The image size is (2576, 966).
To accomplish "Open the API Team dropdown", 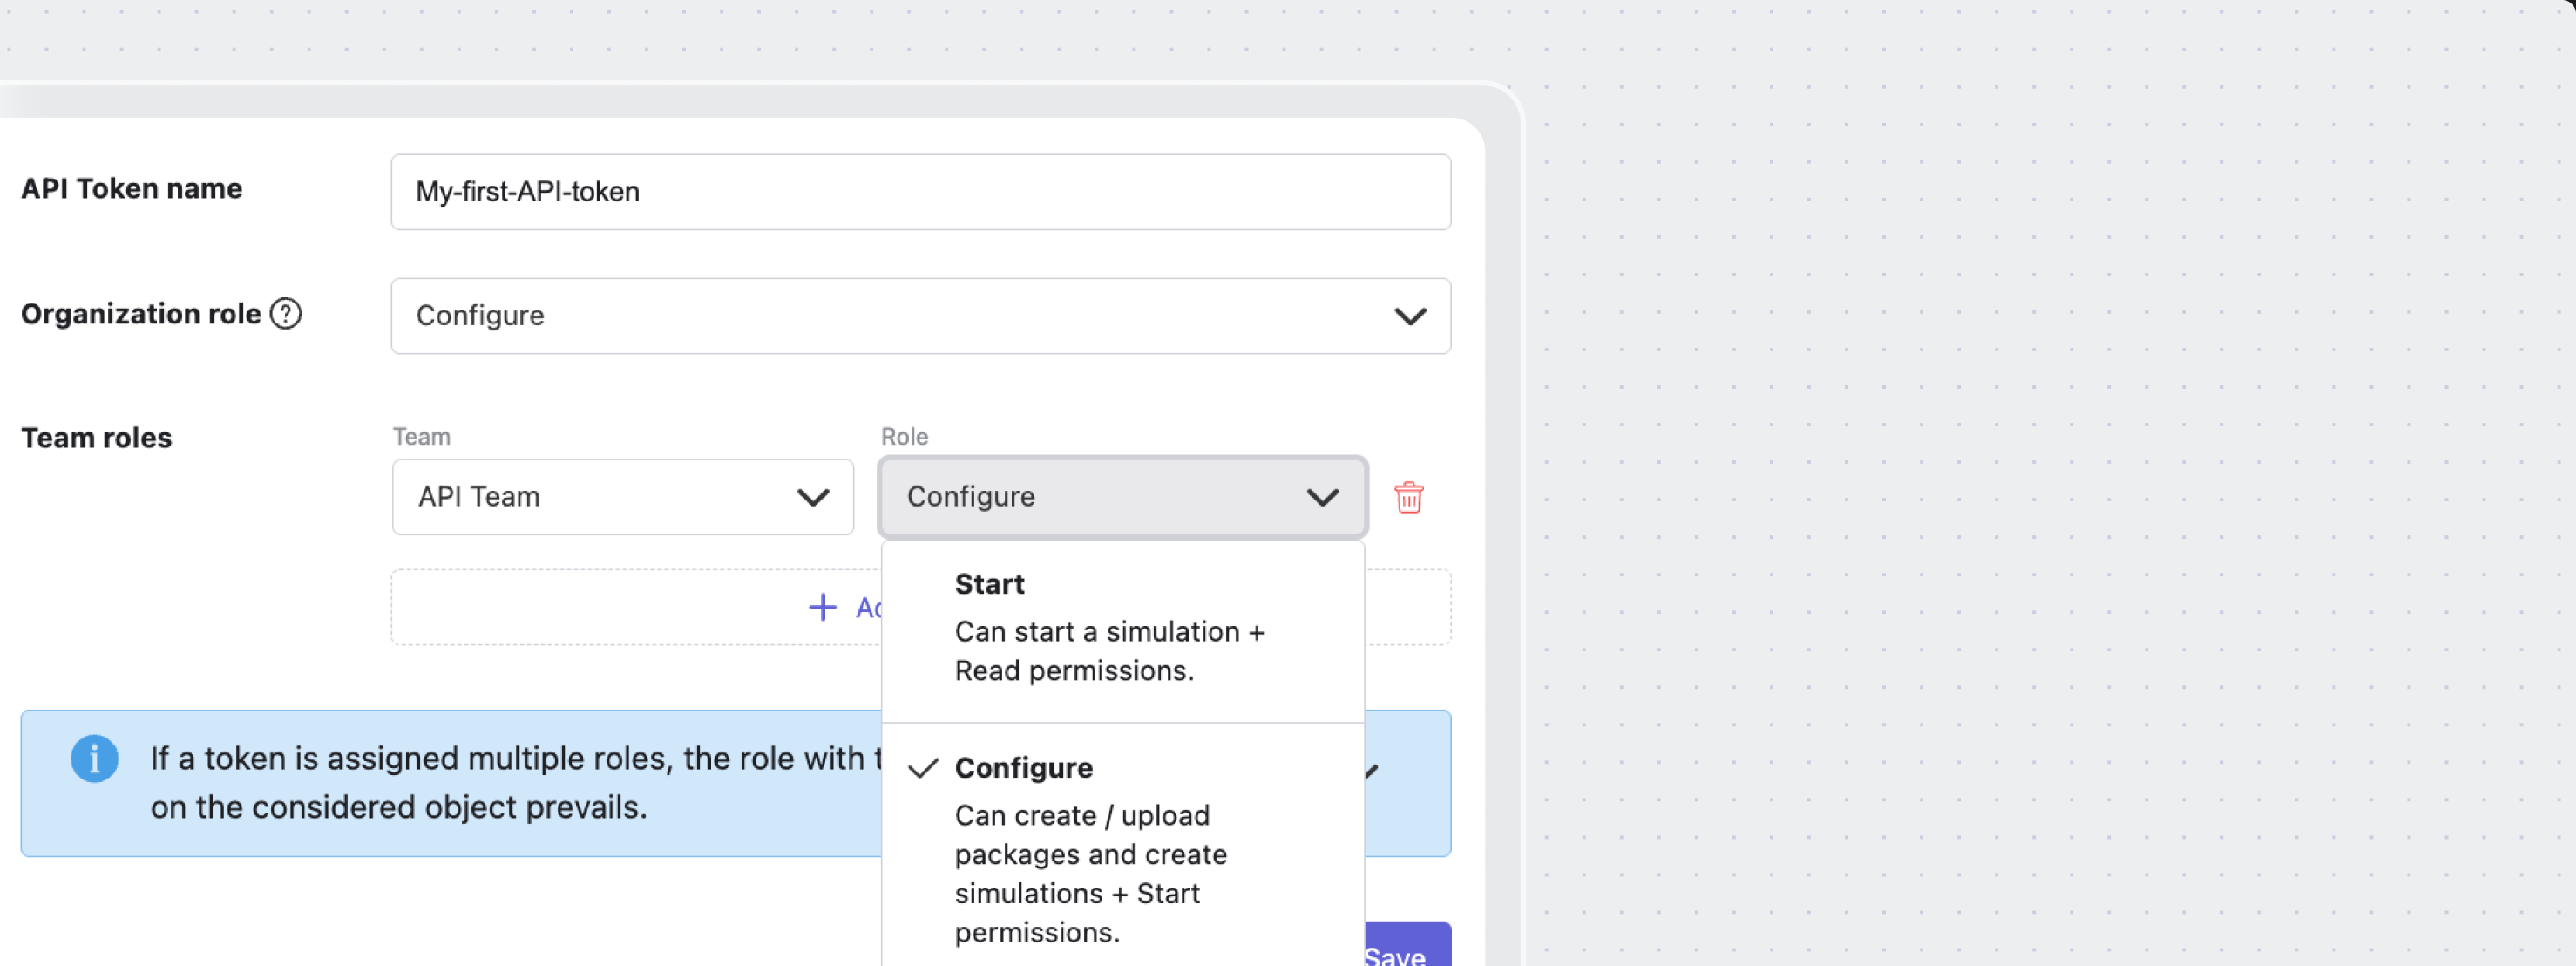I will (622, 497).
